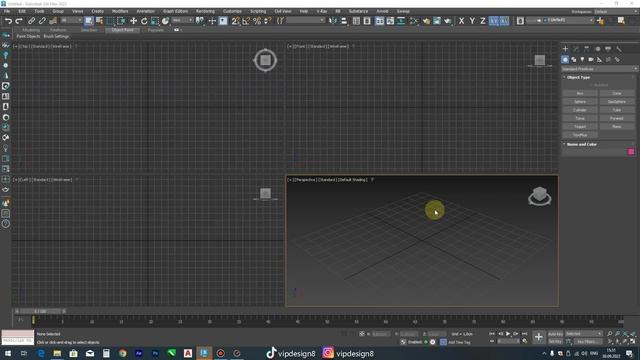Open Perspective viewport Default Shading menu
640x360 pixels.
click(x=353, y=180)
